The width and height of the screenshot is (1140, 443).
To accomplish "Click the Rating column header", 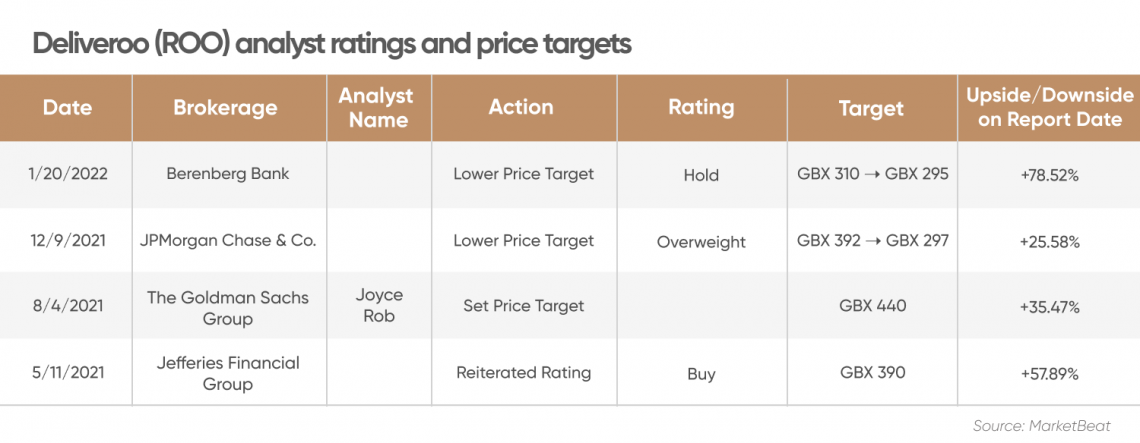I will 701,108.
